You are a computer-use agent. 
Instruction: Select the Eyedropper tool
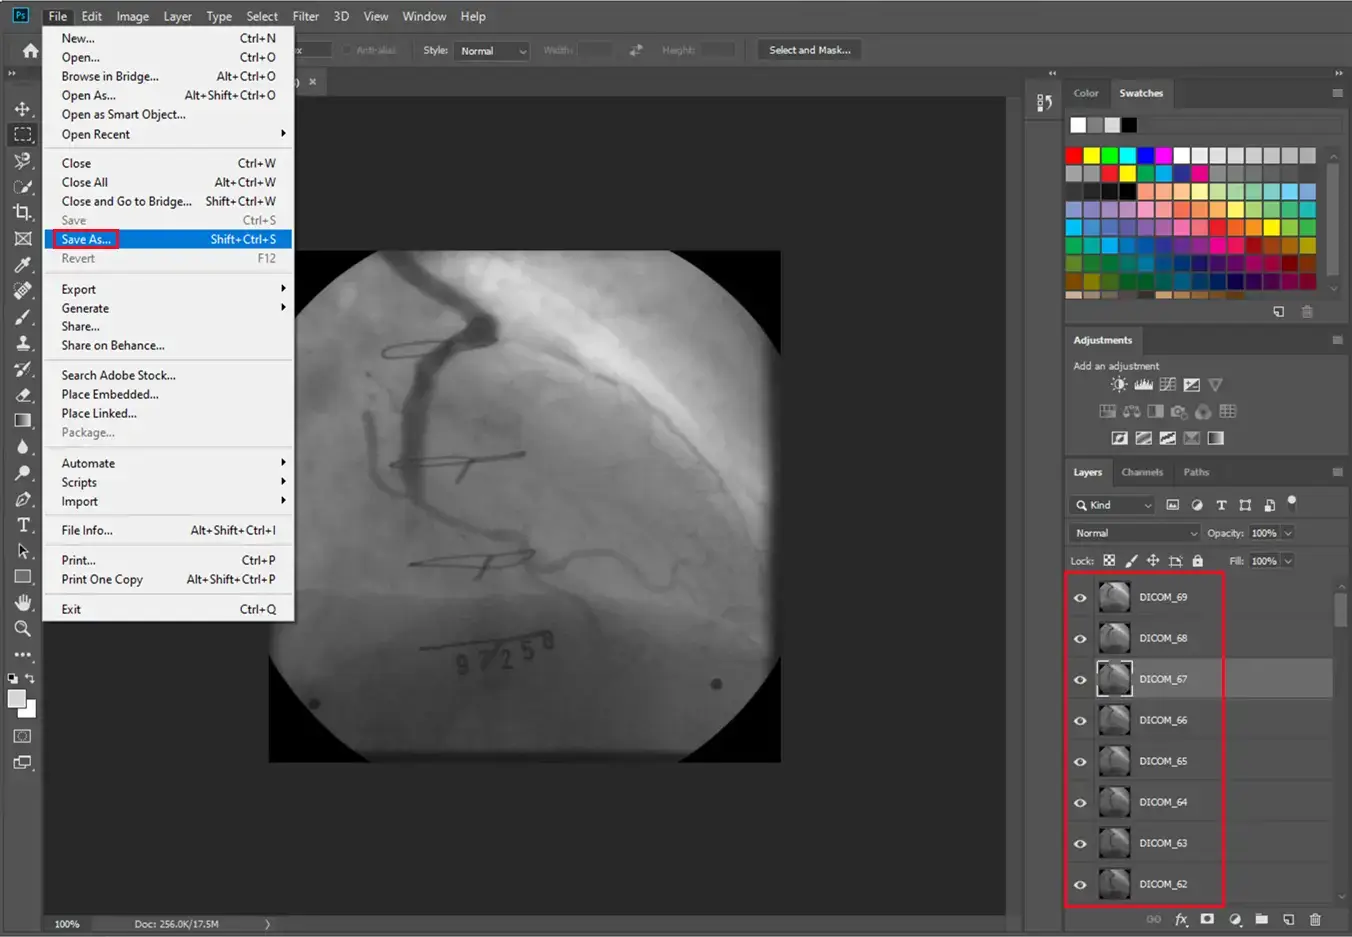(22, 265)
